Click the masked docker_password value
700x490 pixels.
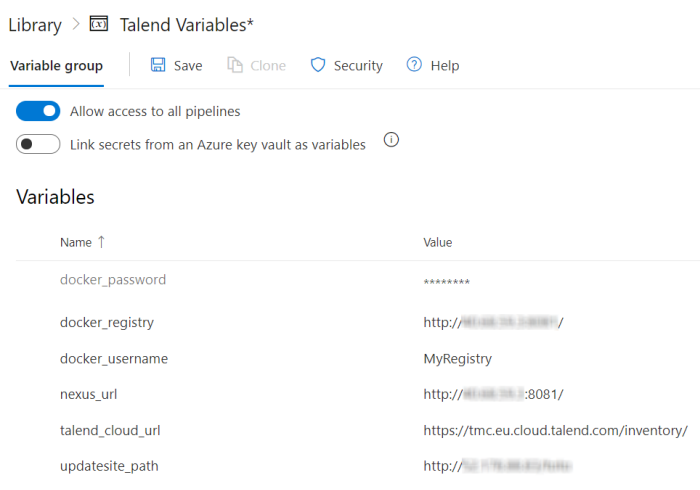447,283
